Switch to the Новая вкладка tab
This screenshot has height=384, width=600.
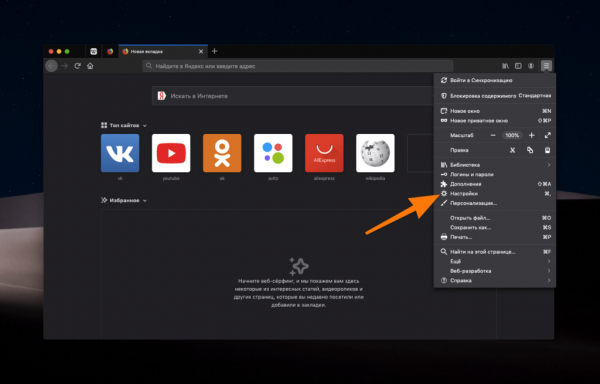pos(163,51)
